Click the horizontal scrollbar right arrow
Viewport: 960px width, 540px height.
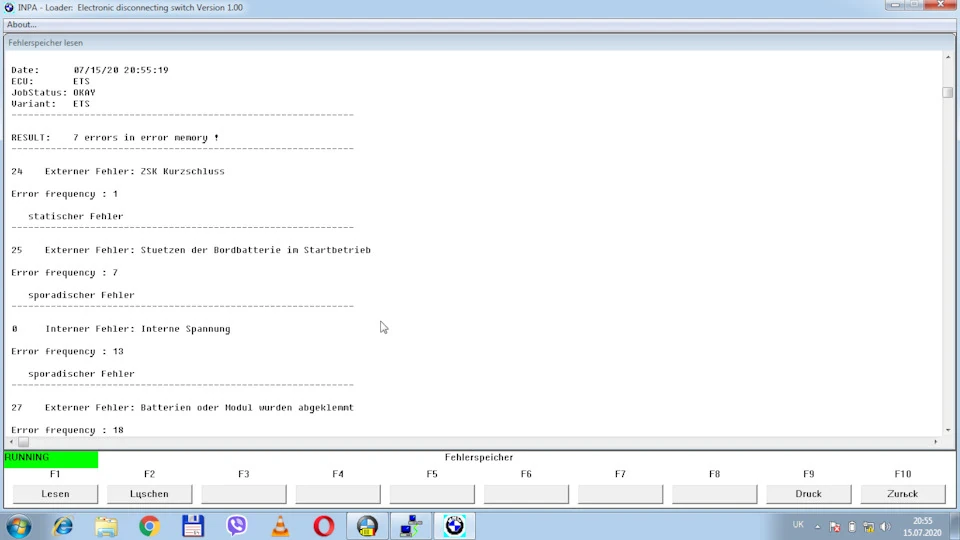[x=935, y=441]
